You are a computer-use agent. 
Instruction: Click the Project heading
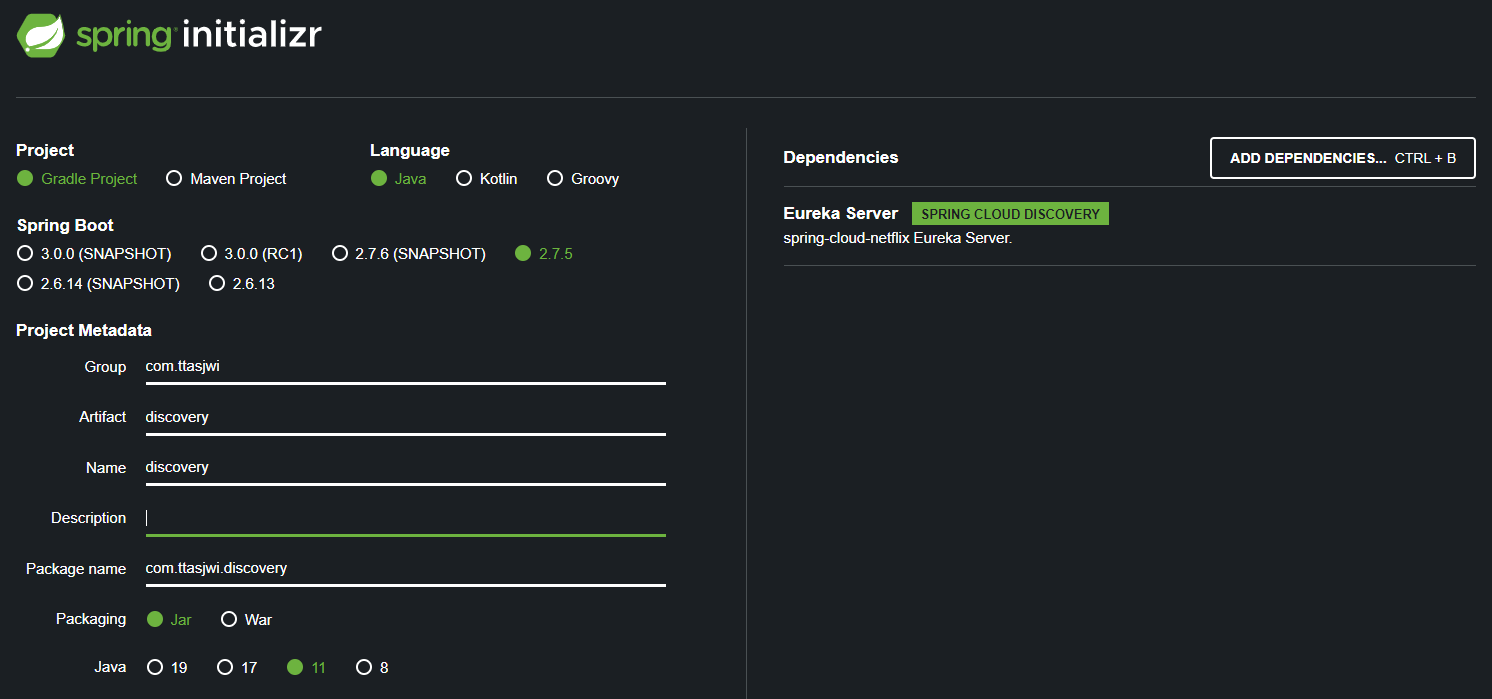point(45,151)
